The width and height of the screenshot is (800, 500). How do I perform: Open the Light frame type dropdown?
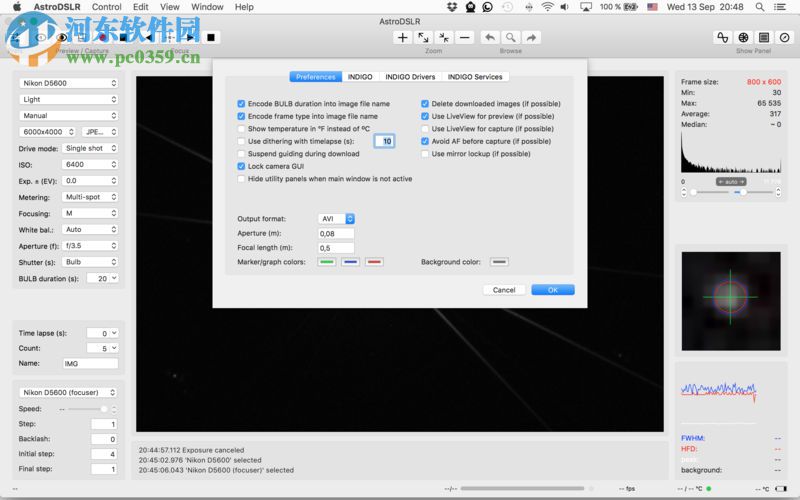(x=69, y=99)
